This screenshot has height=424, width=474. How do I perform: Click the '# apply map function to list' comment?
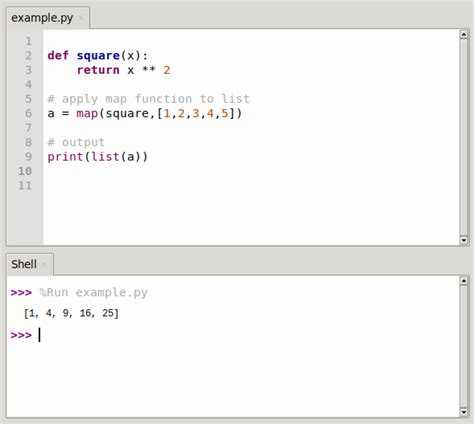point(148,99)
